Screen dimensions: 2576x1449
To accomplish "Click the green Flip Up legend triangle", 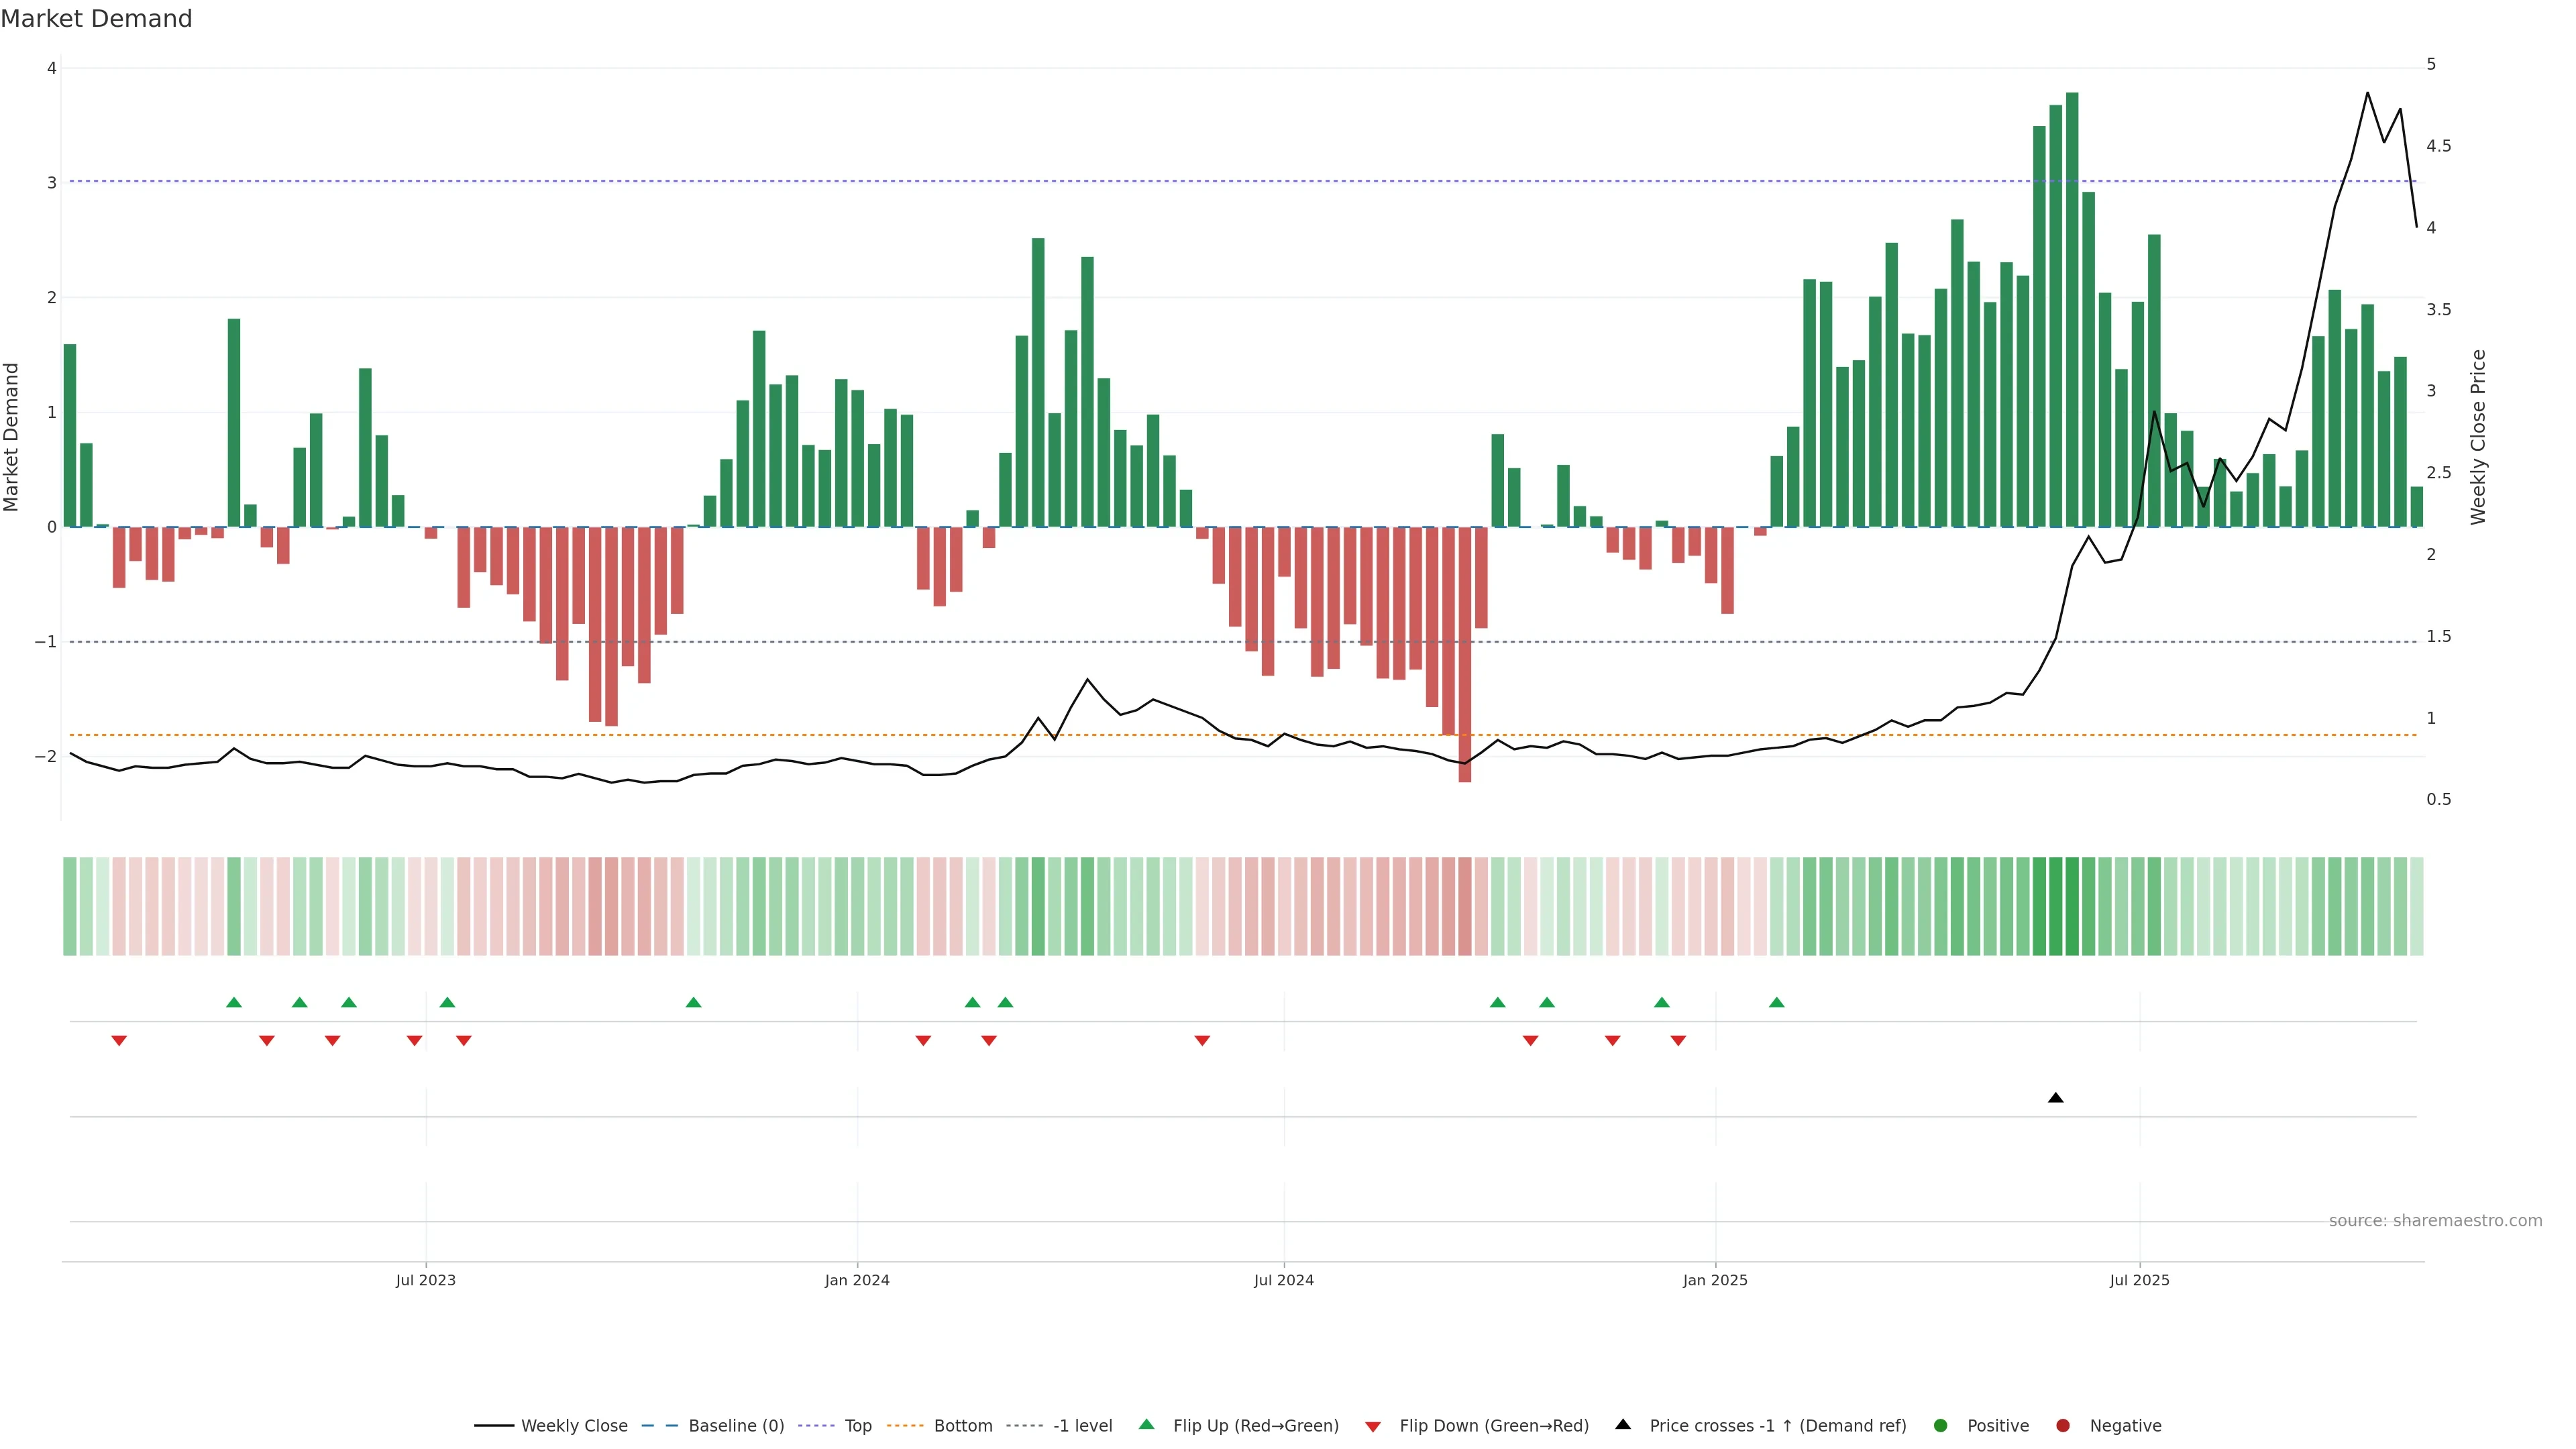I will pos(1146,1424).
